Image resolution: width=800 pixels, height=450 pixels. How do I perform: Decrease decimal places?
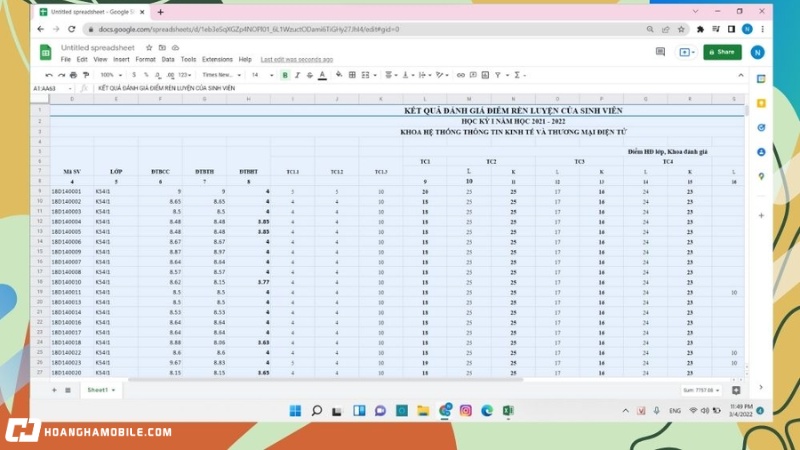coord(158,75)
